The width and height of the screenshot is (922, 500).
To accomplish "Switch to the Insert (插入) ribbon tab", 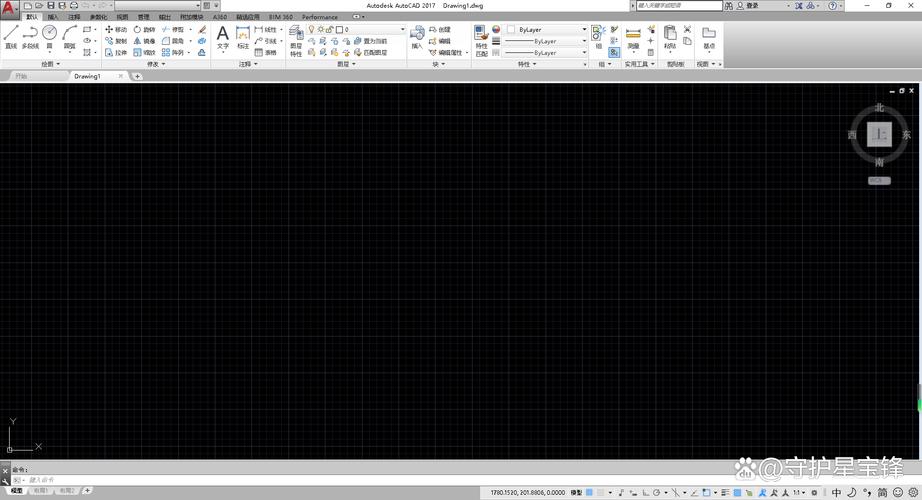I will pos(54,17).
